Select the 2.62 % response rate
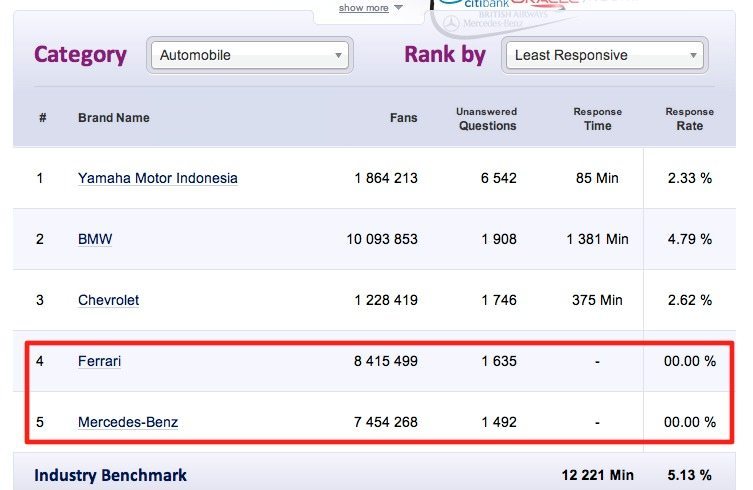Screen dimensions: 753x490 click(690, 300)
